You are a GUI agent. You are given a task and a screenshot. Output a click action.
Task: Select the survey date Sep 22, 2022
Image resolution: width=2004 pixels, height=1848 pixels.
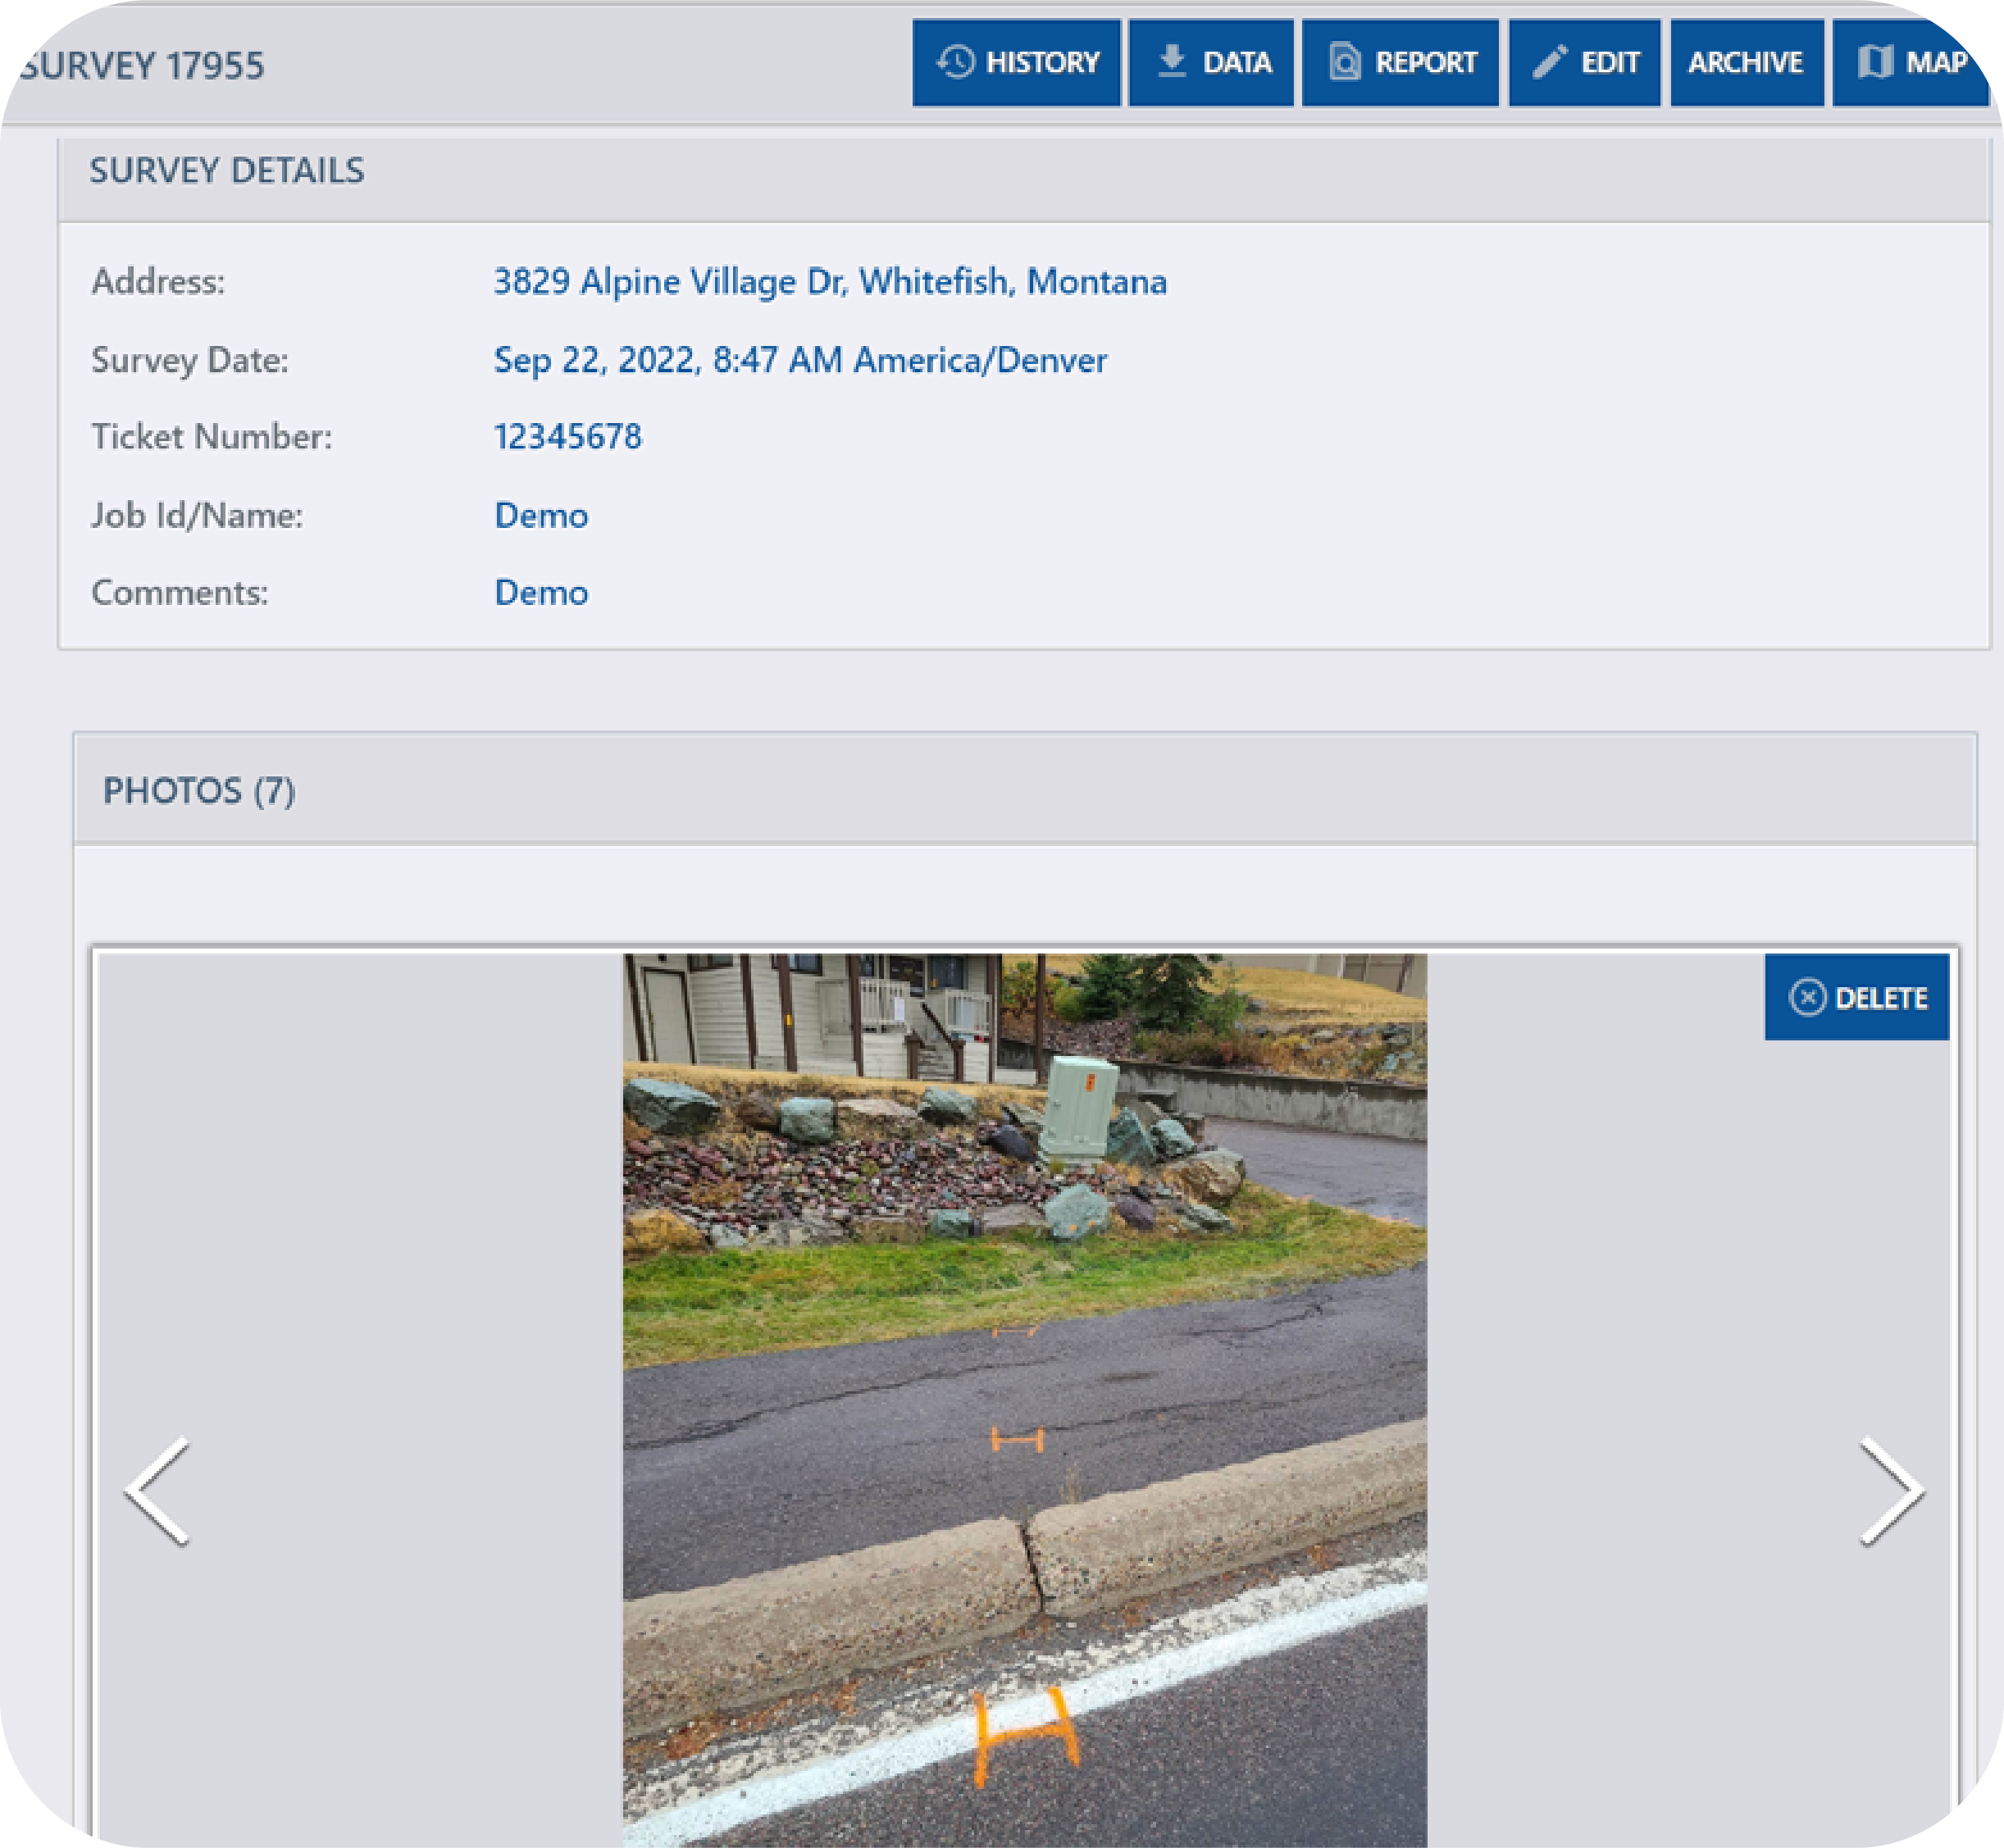(800, 359)
